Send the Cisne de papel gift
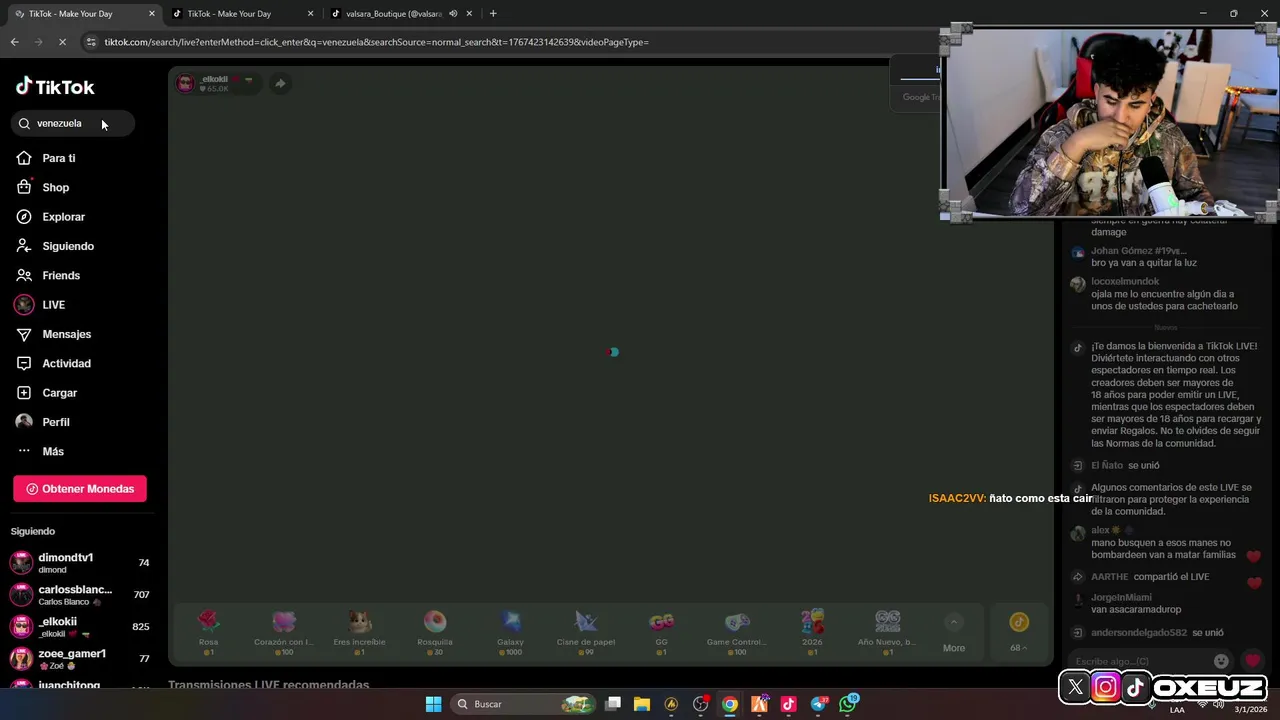This screenshot has width=1280, height=720. click(586, 633)
